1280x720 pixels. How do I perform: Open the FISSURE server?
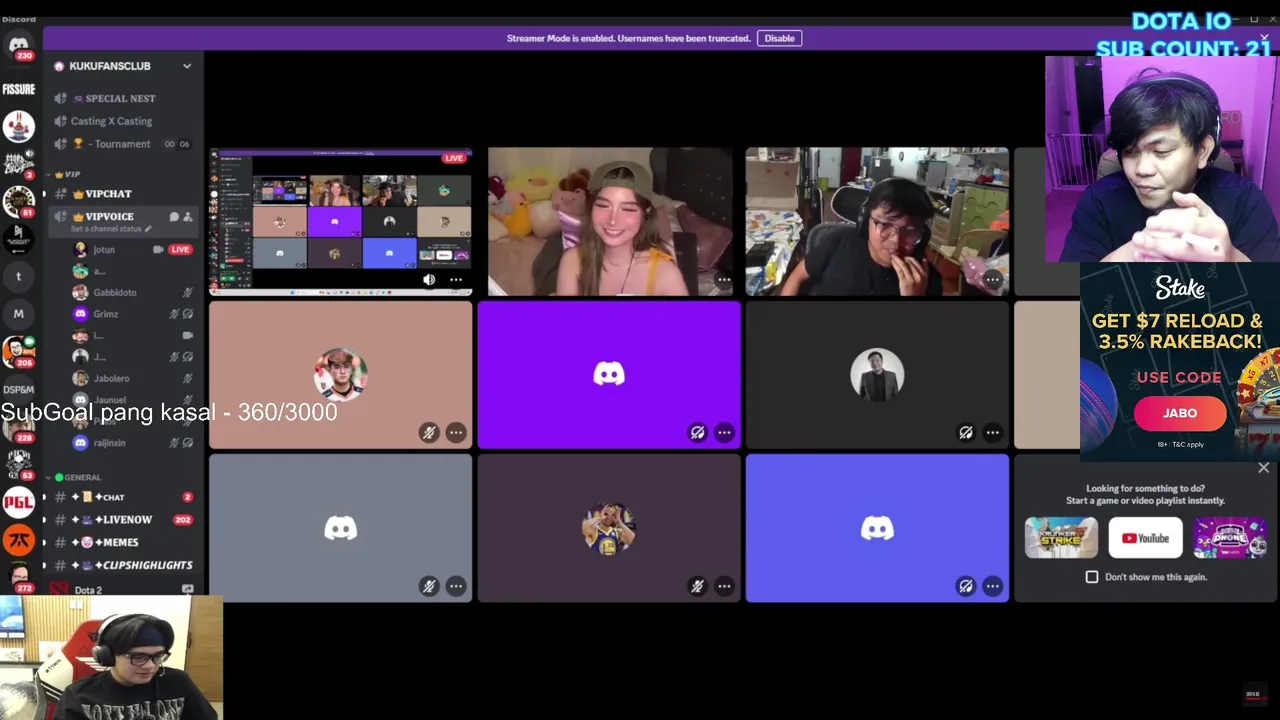[18, 89]
